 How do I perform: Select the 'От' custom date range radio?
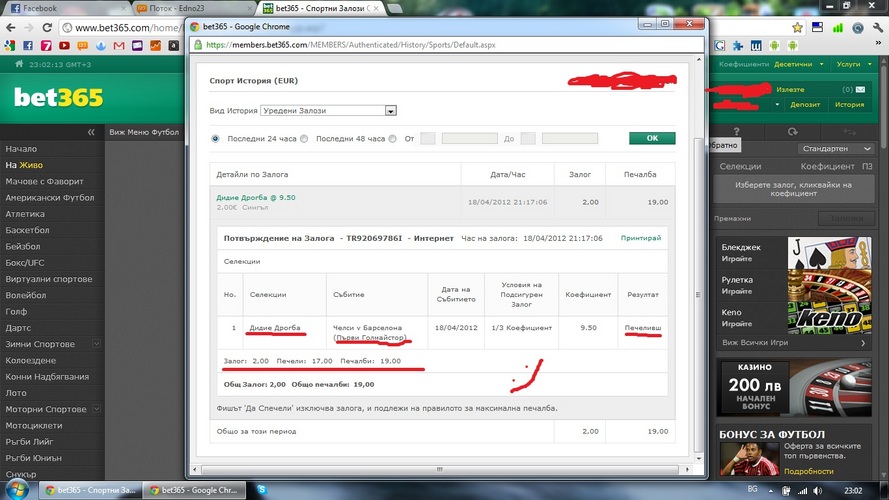coord(392,138)
